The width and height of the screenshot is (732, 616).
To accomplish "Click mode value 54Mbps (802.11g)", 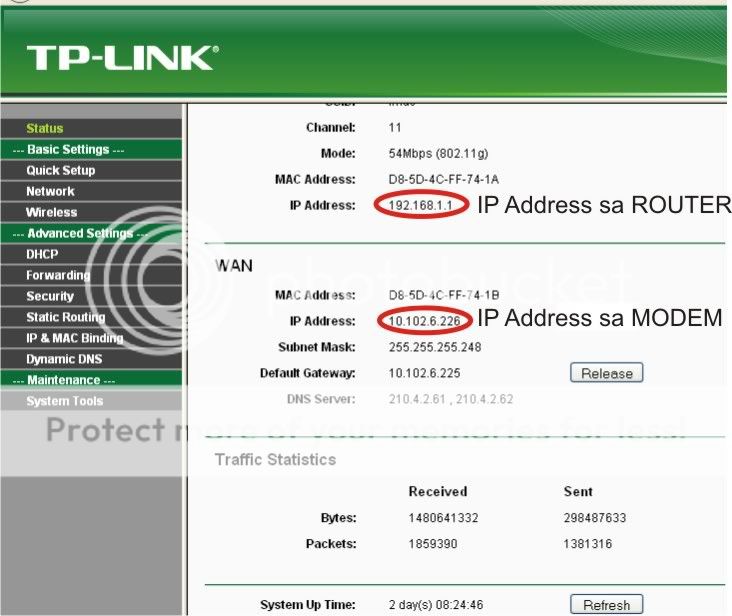I will pos(438,154).
